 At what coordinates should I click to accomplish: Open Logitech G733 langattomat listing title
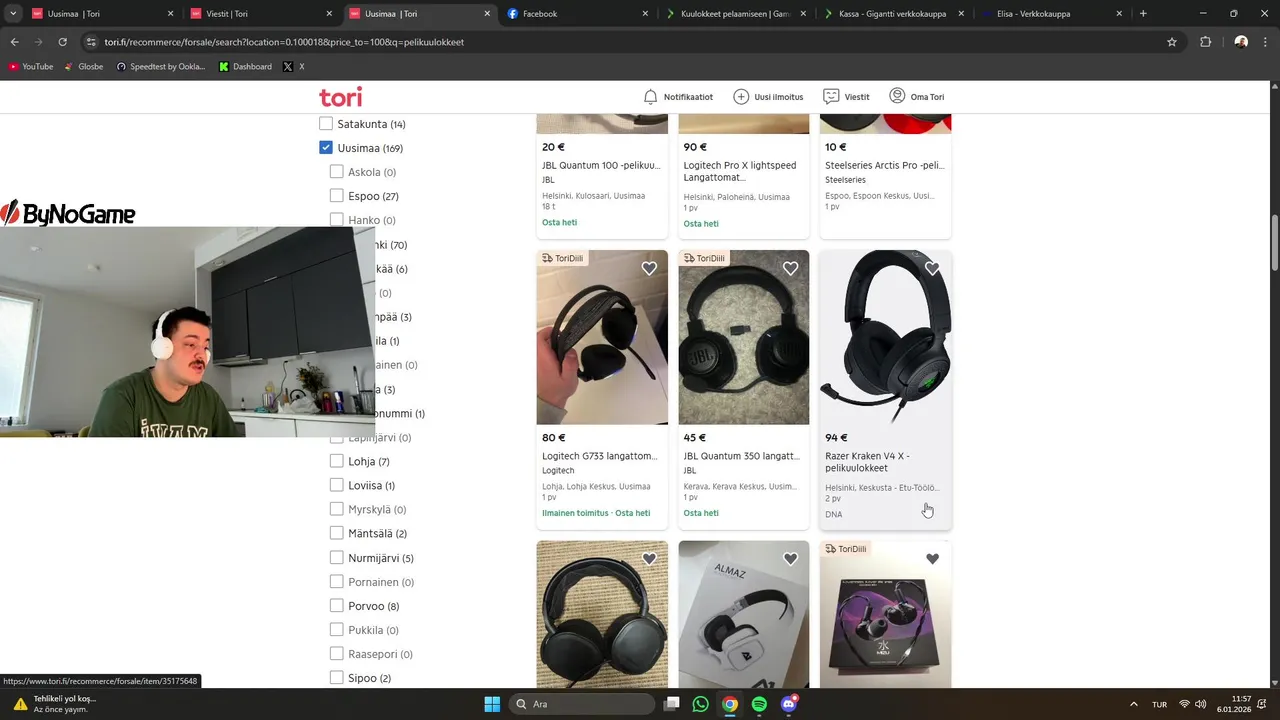click(x=600, y=456)
